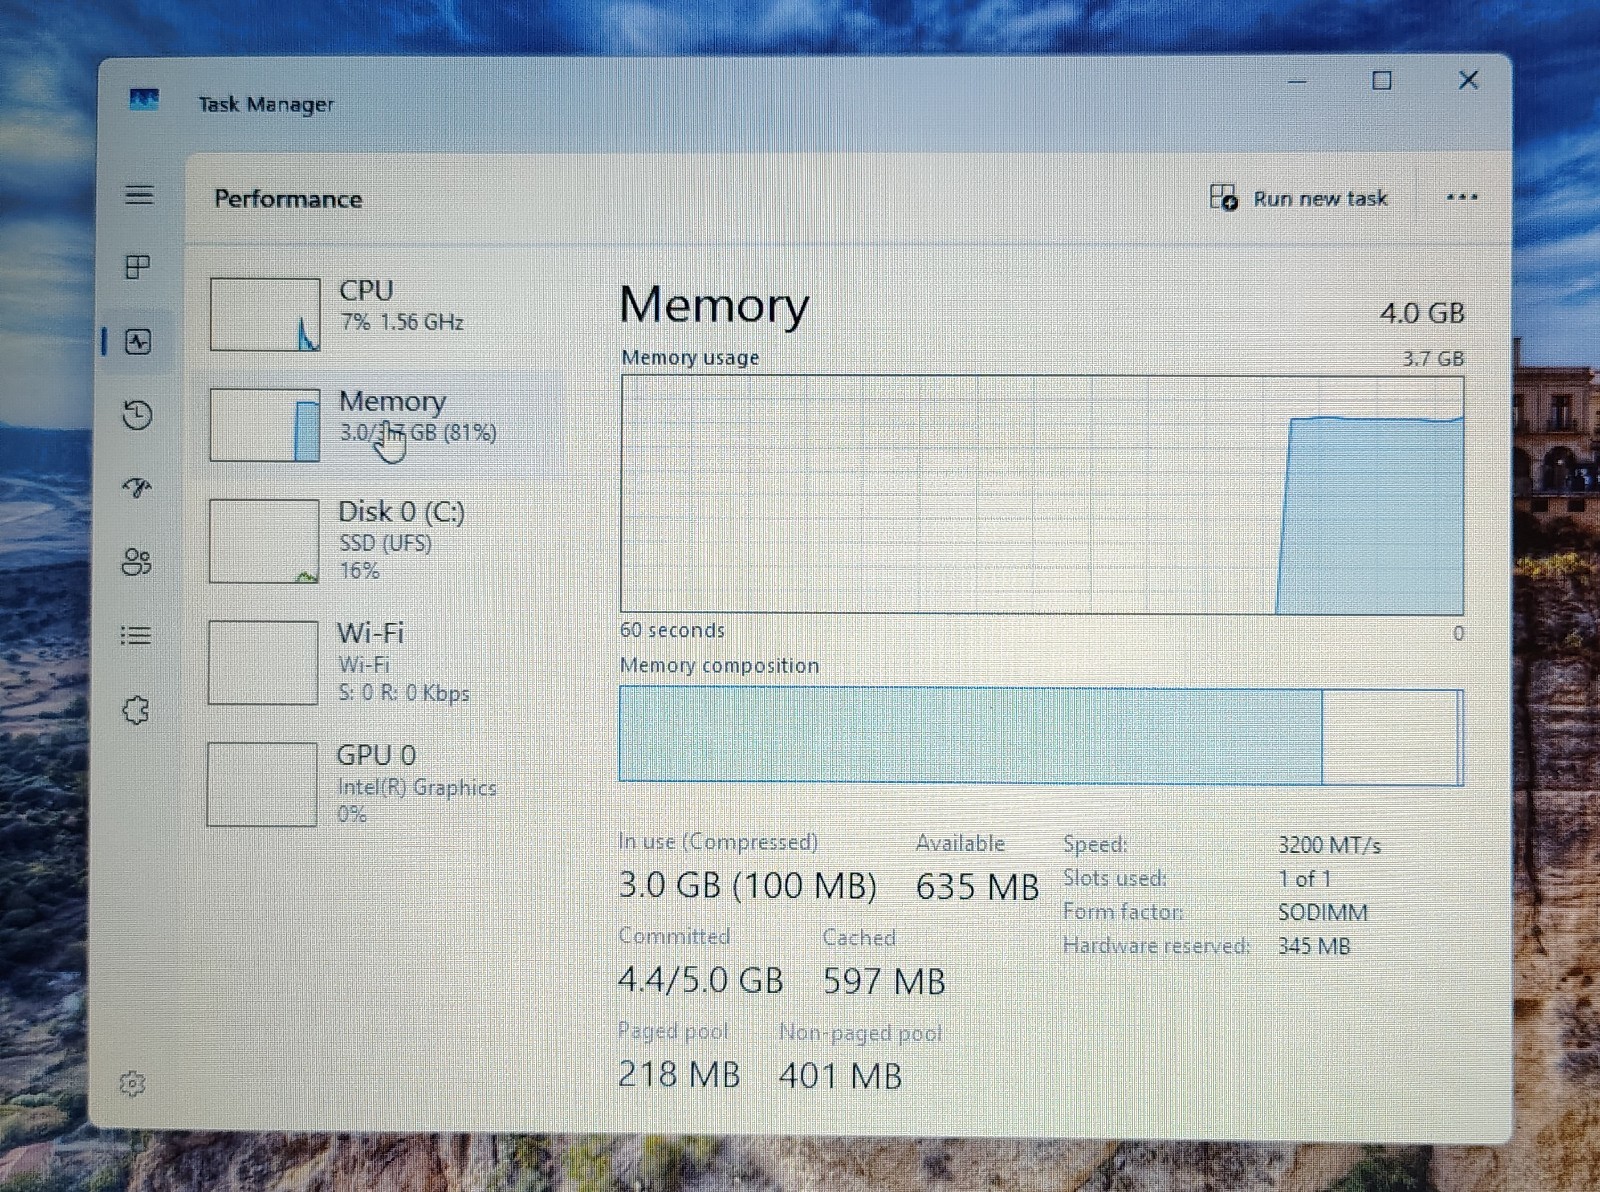Click the Task Manager app icon
This screenshot has height=1192, width=1600.
144,99
